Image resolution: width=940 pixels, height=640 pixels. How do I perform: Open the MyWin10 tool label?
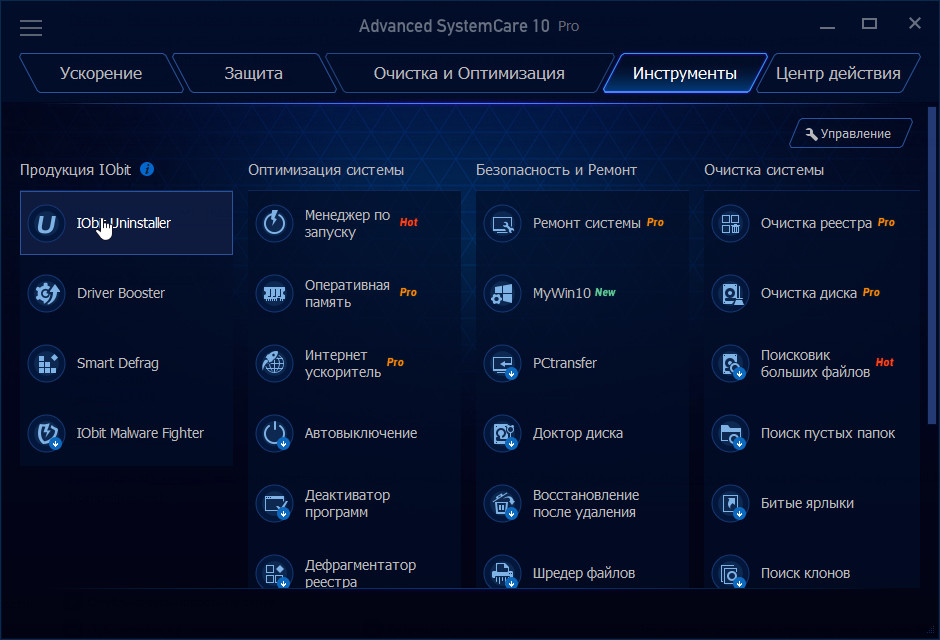pyautogui.click(x=562, y=293)
